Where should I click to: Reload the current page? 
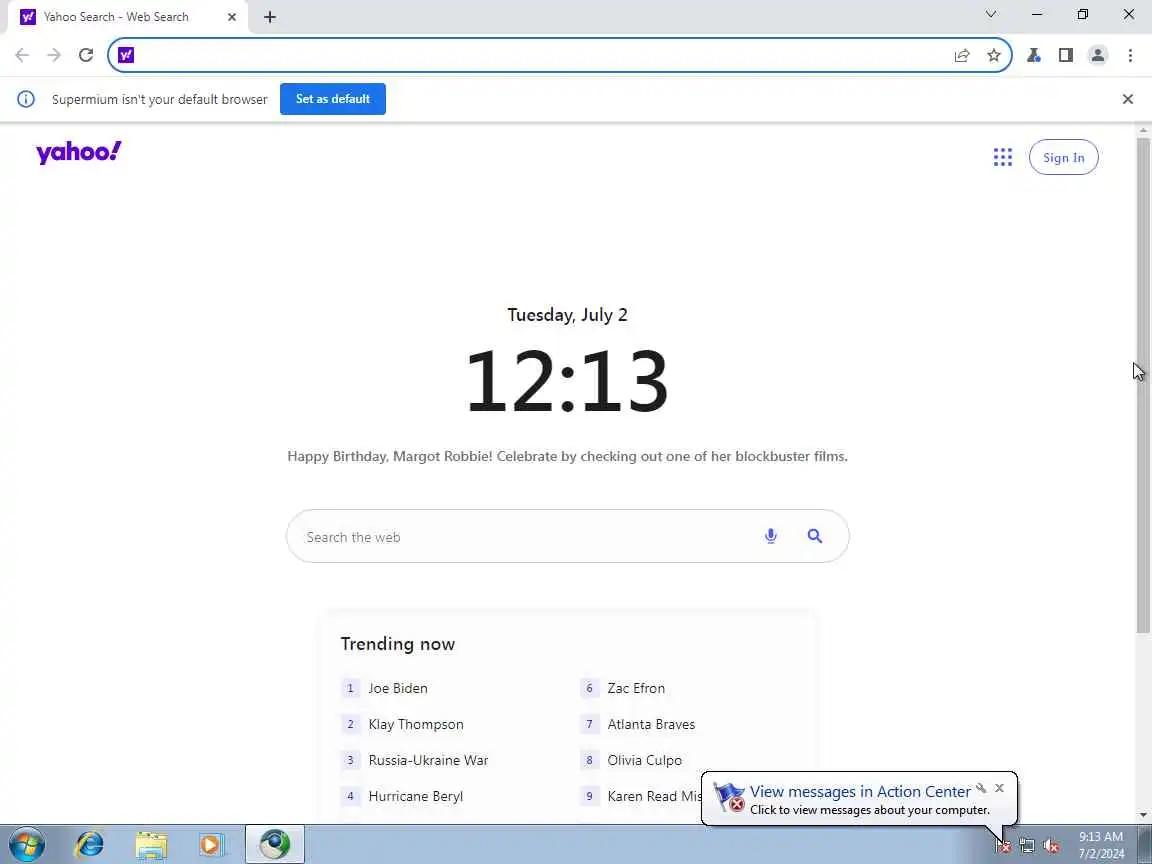pos(86,55)
